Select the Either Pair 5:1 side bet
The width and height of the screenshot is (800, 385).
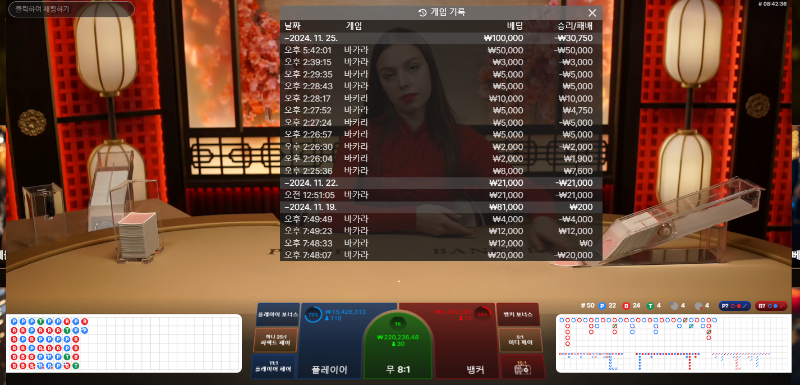click(520, 340)
